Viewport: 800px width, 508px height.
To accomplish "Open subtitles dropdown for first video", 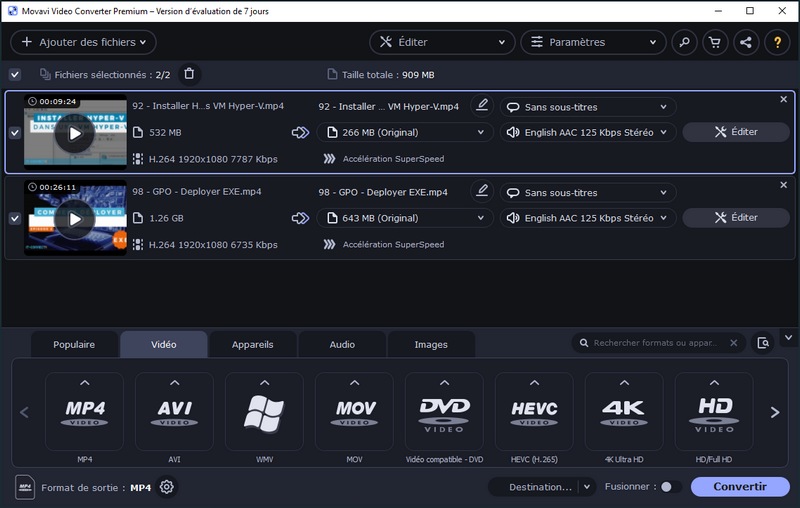I will 588,107.
